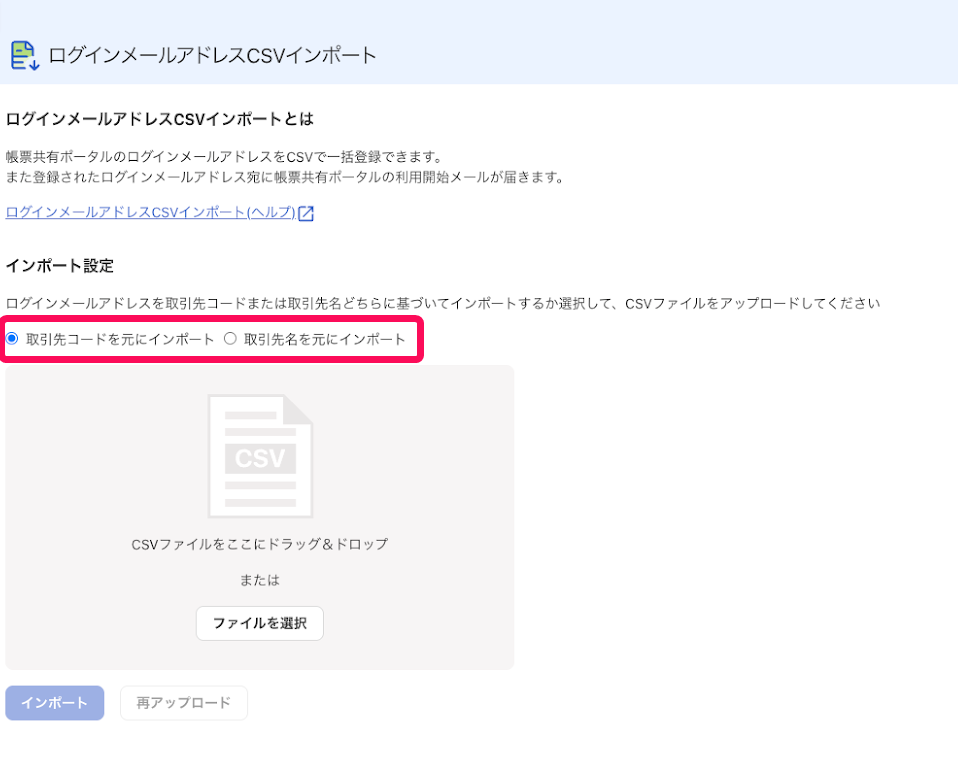Open the external link icon beside the help link
Image resolution: width=958 pixels, height=767 pixels.
pyautogui.click(x=305, y=213)
